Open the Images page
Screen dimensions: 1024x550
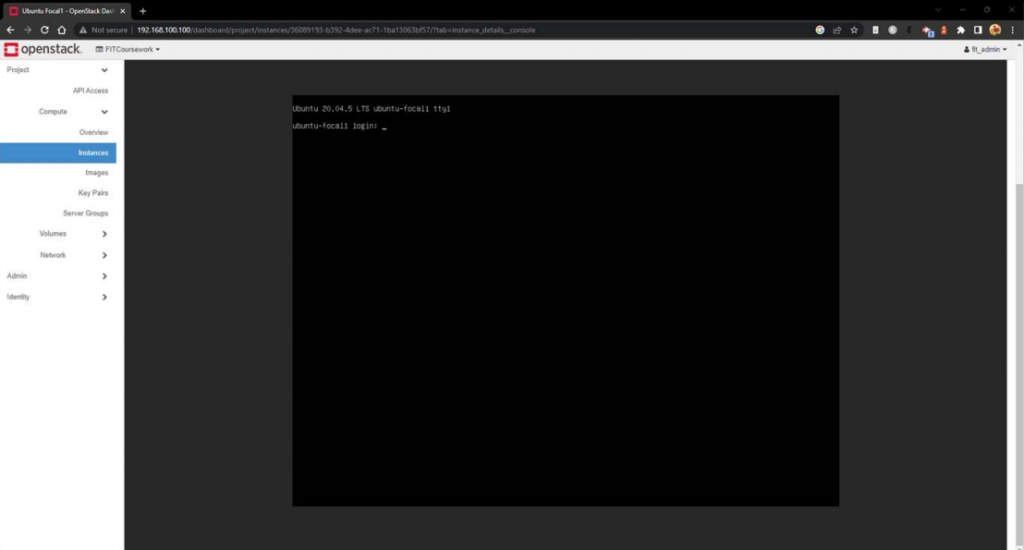pyautogui.click(x=96, y=173)
